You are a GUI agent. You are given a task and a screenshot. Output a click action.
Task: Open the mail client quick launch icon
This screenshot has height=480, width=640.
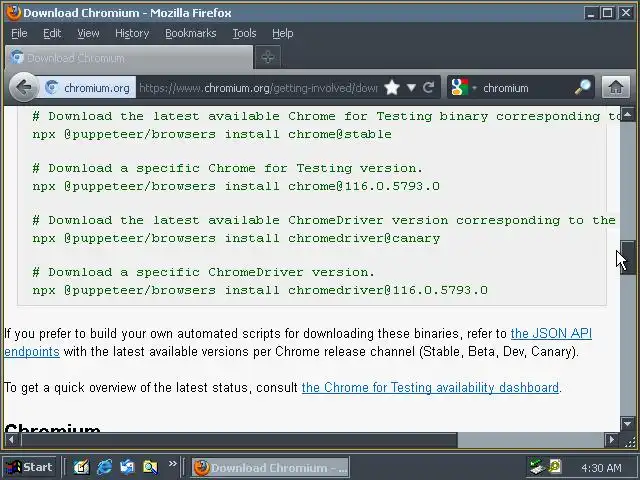pyautogui.click(x=127, y=467)
